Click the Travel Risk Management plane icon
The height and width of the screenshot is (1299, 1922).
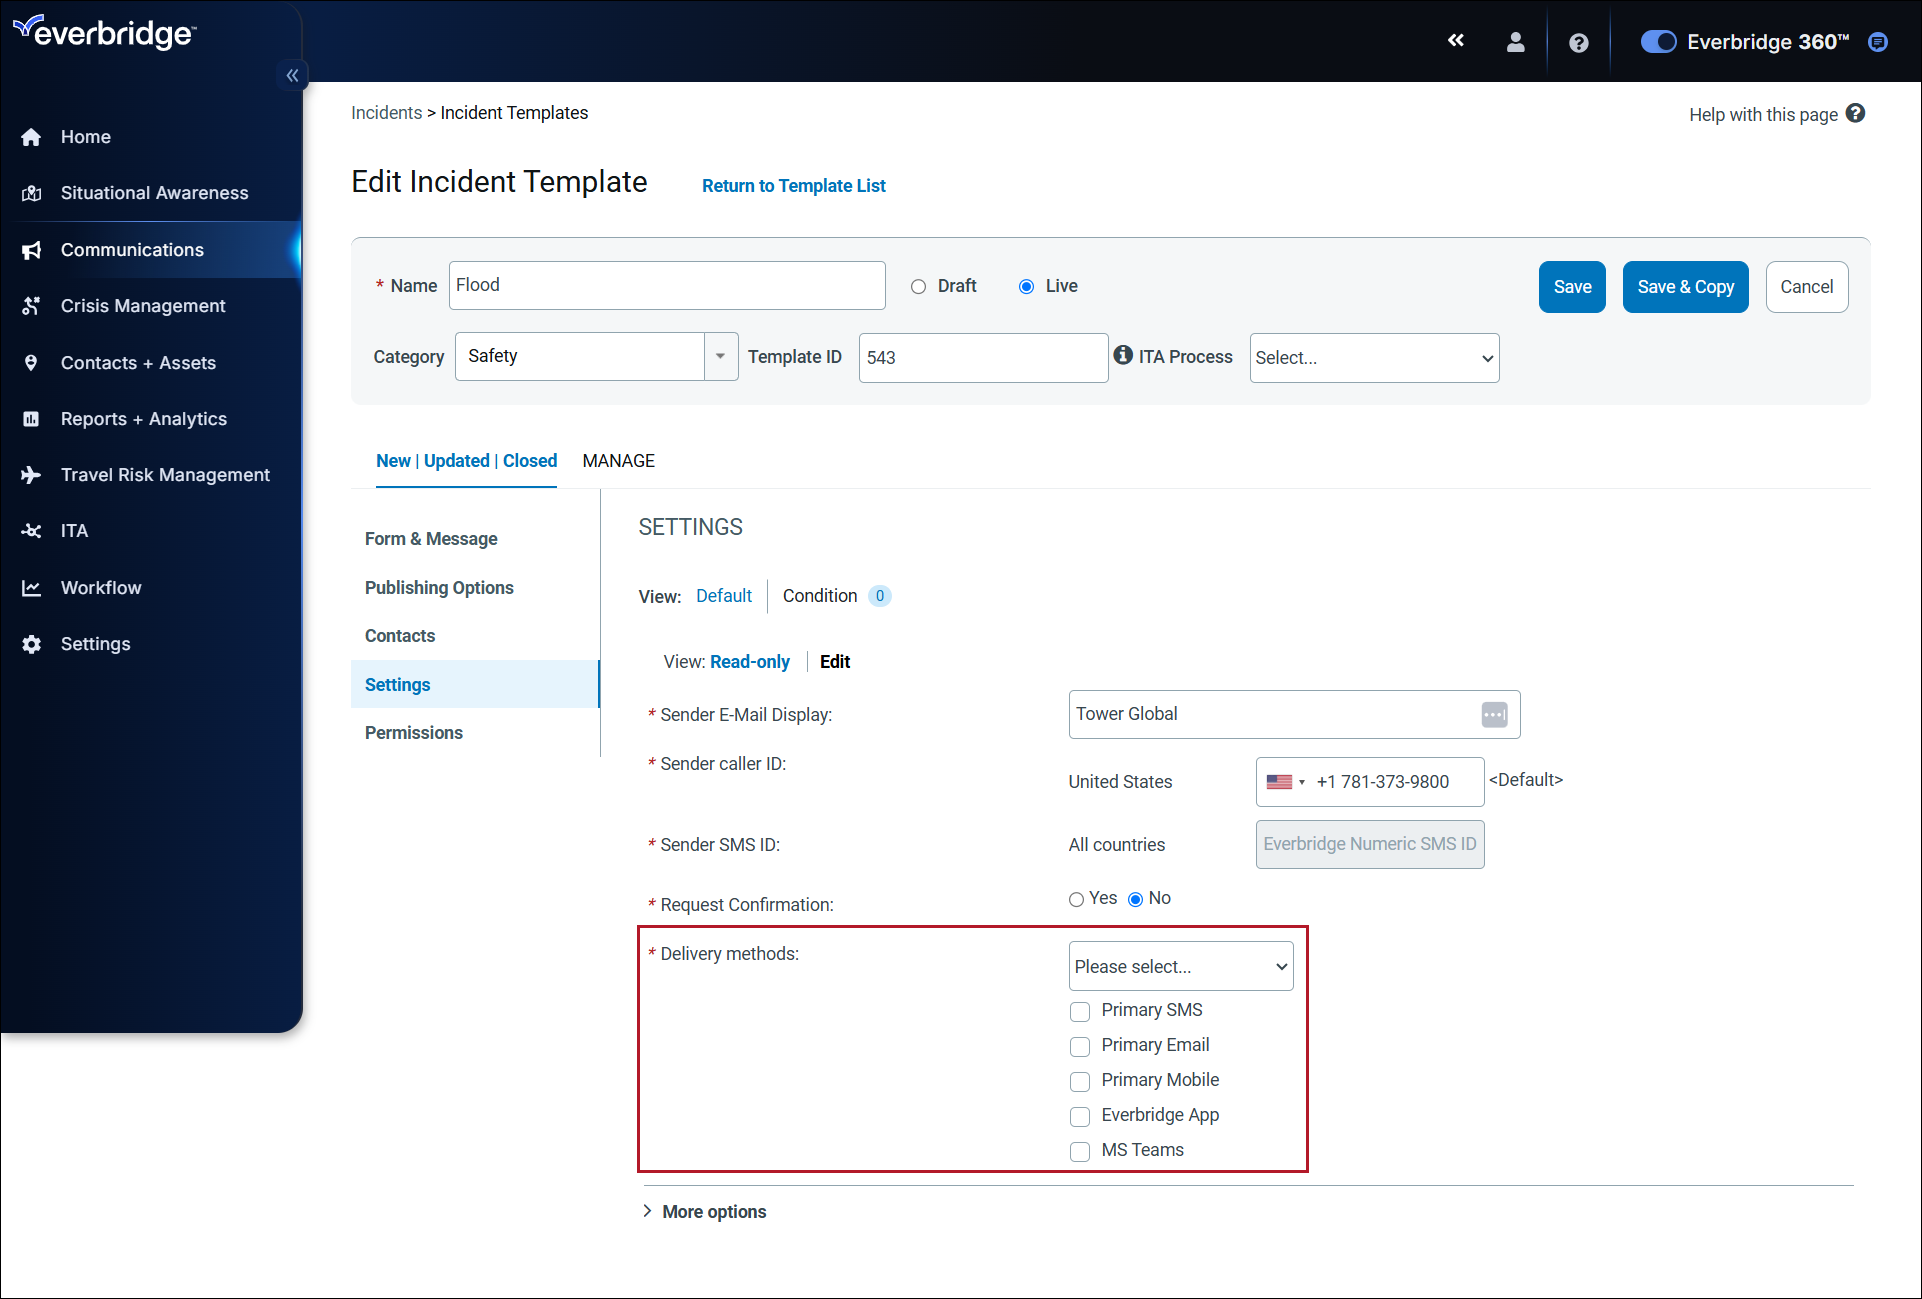click(32, 475)
